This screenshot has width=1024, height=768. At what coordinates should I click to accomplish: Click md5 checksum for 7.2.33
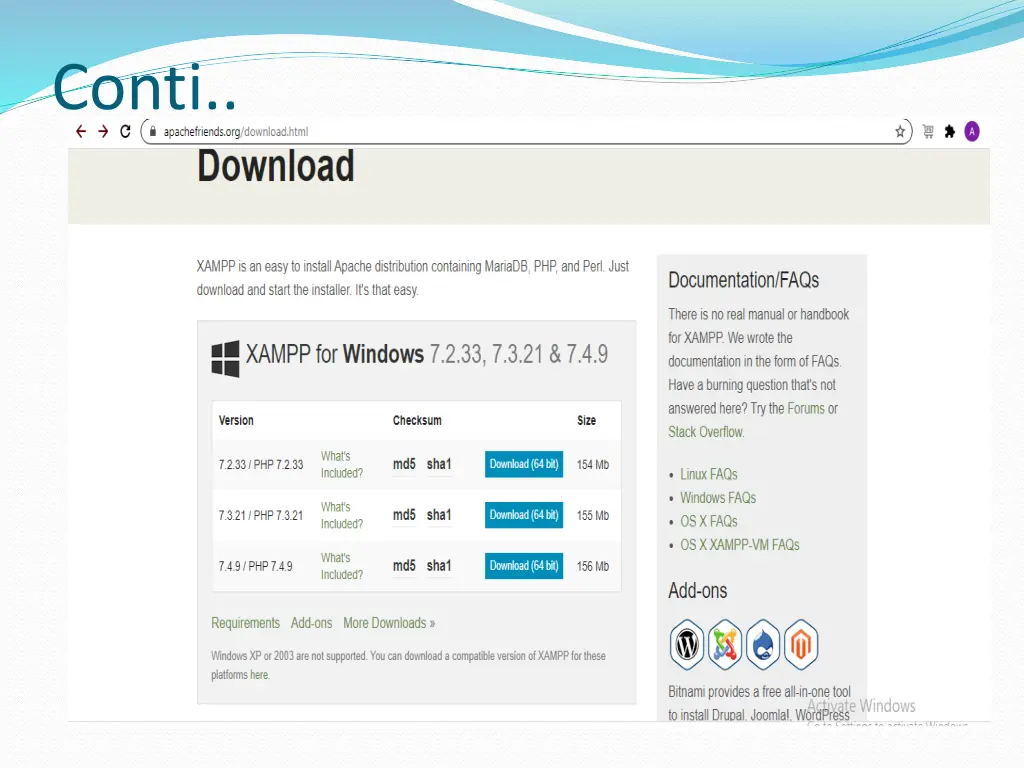pos(404,464)
